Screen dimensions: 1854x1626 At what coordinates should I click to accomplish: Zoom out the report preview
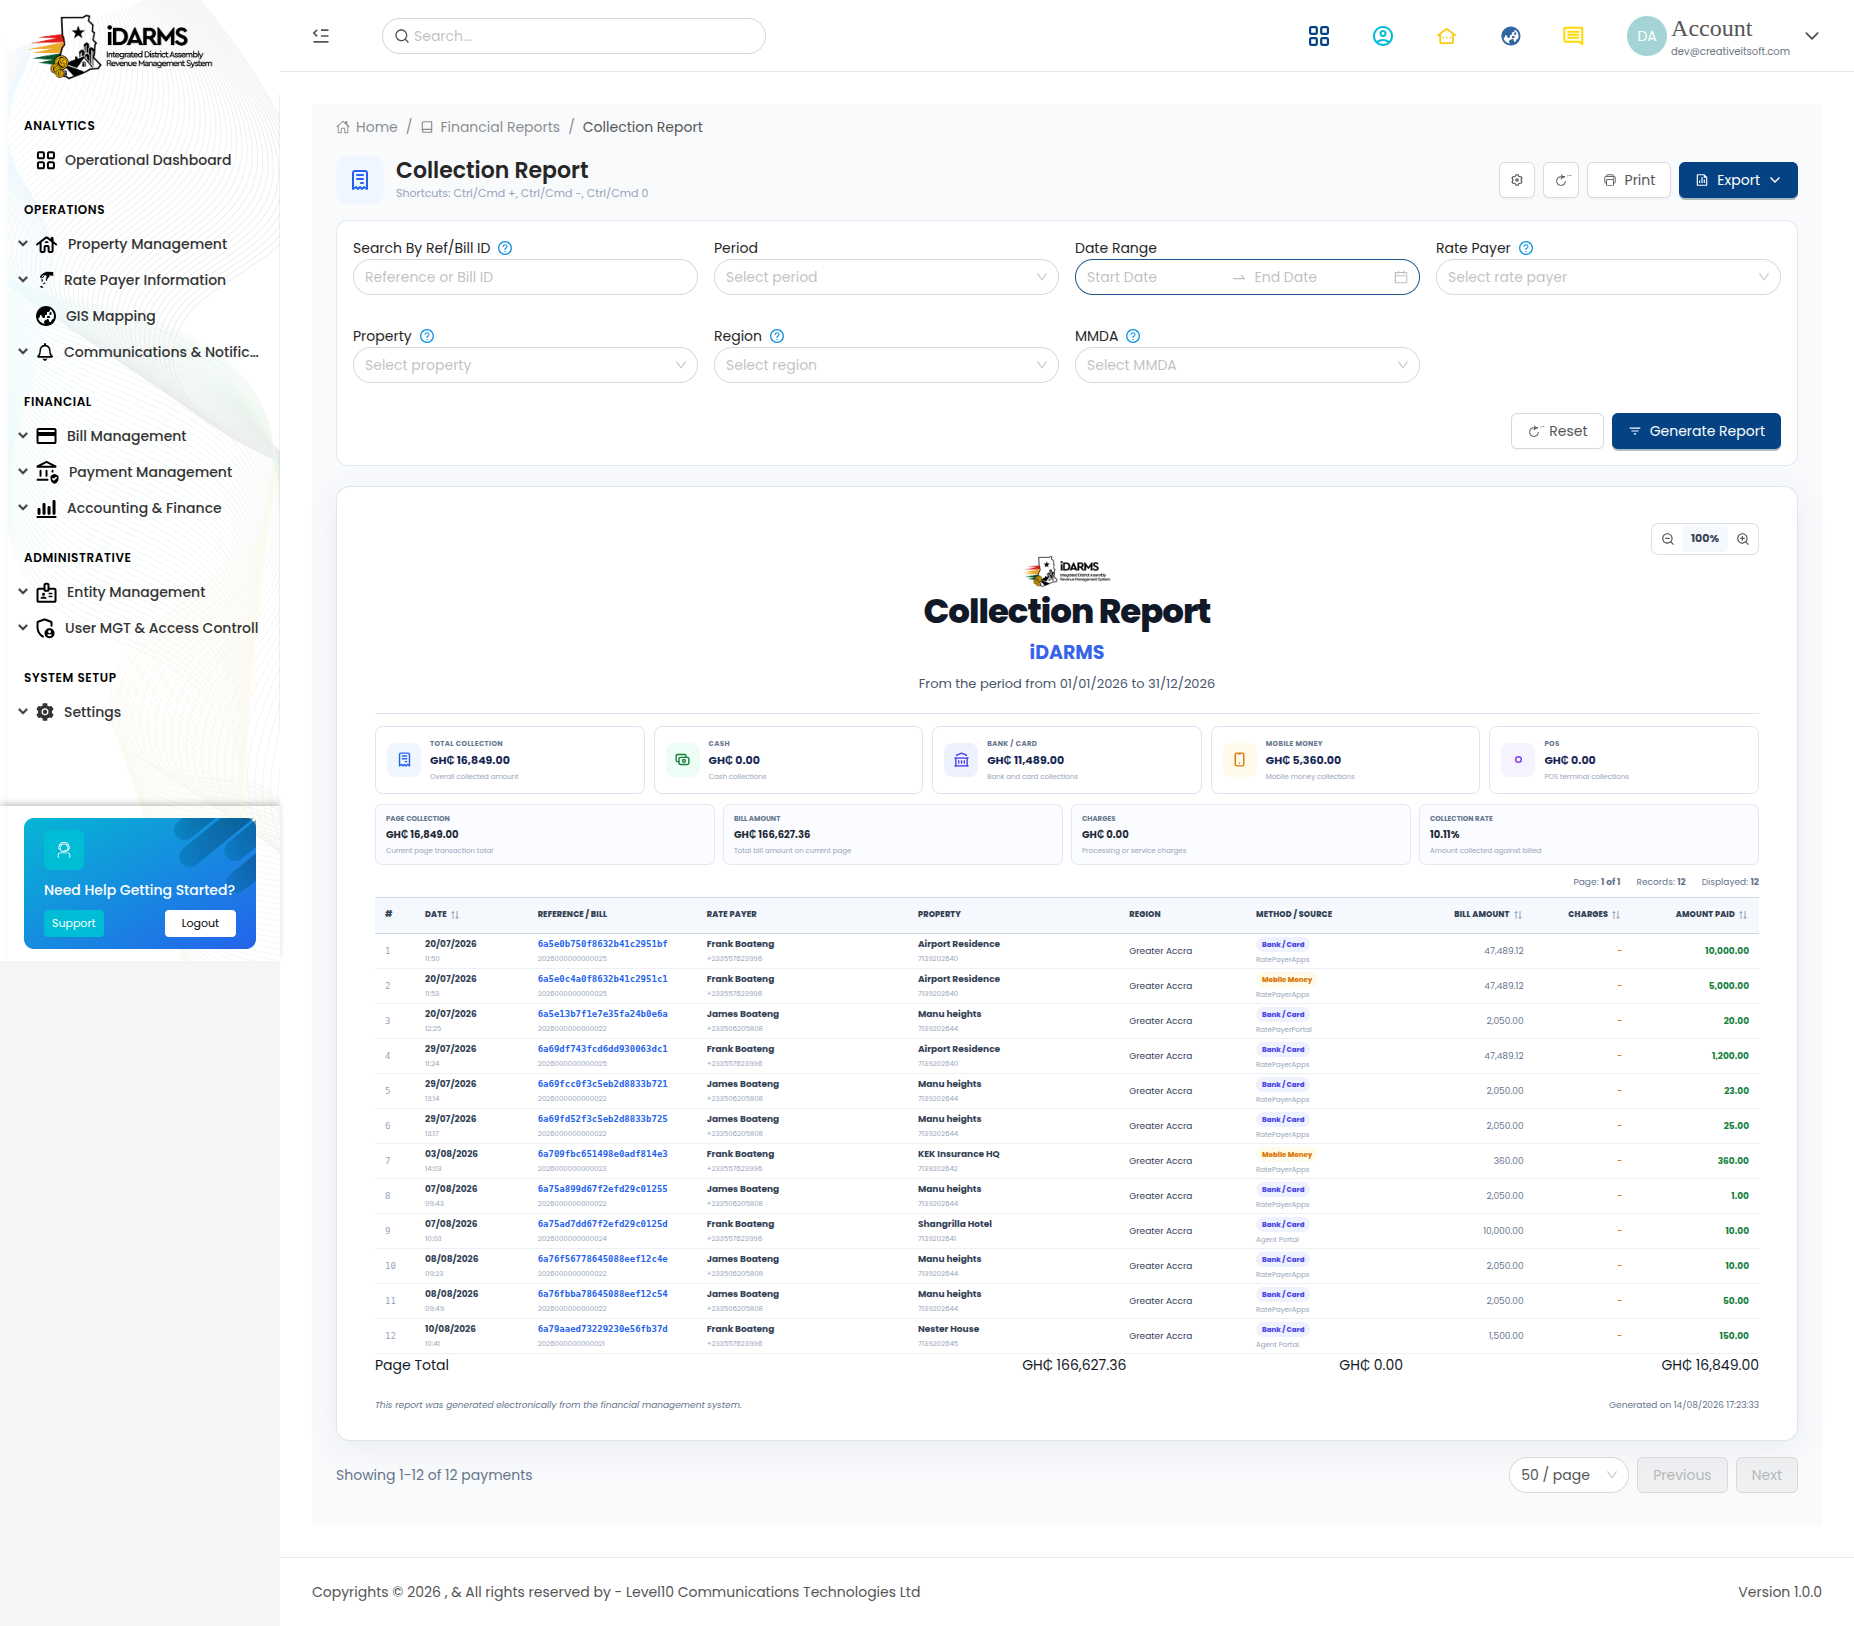coord(1668,539)
